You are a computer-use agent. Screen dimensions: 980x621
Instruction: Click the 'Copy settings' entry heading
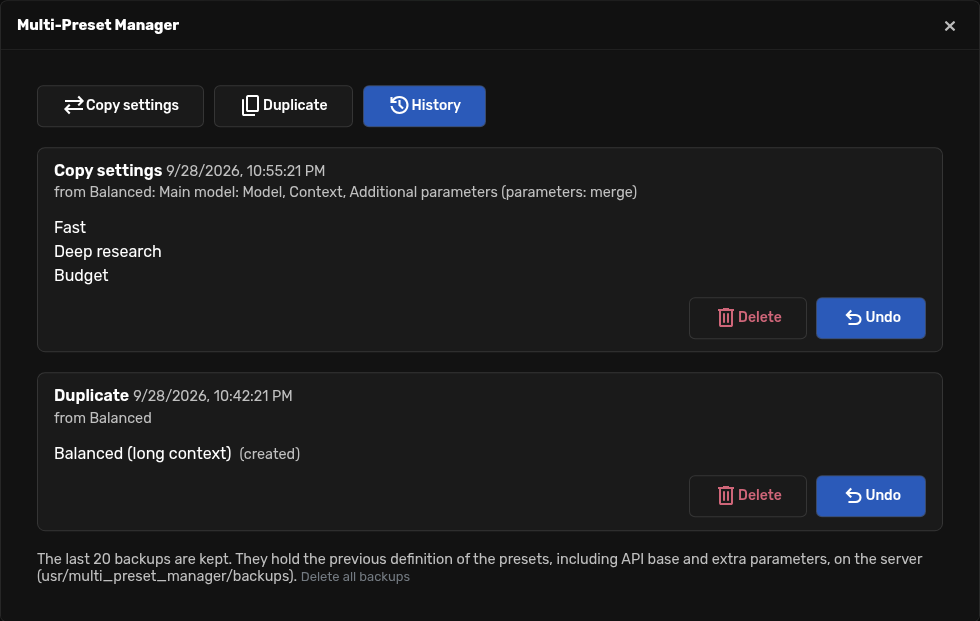[108, 171]
